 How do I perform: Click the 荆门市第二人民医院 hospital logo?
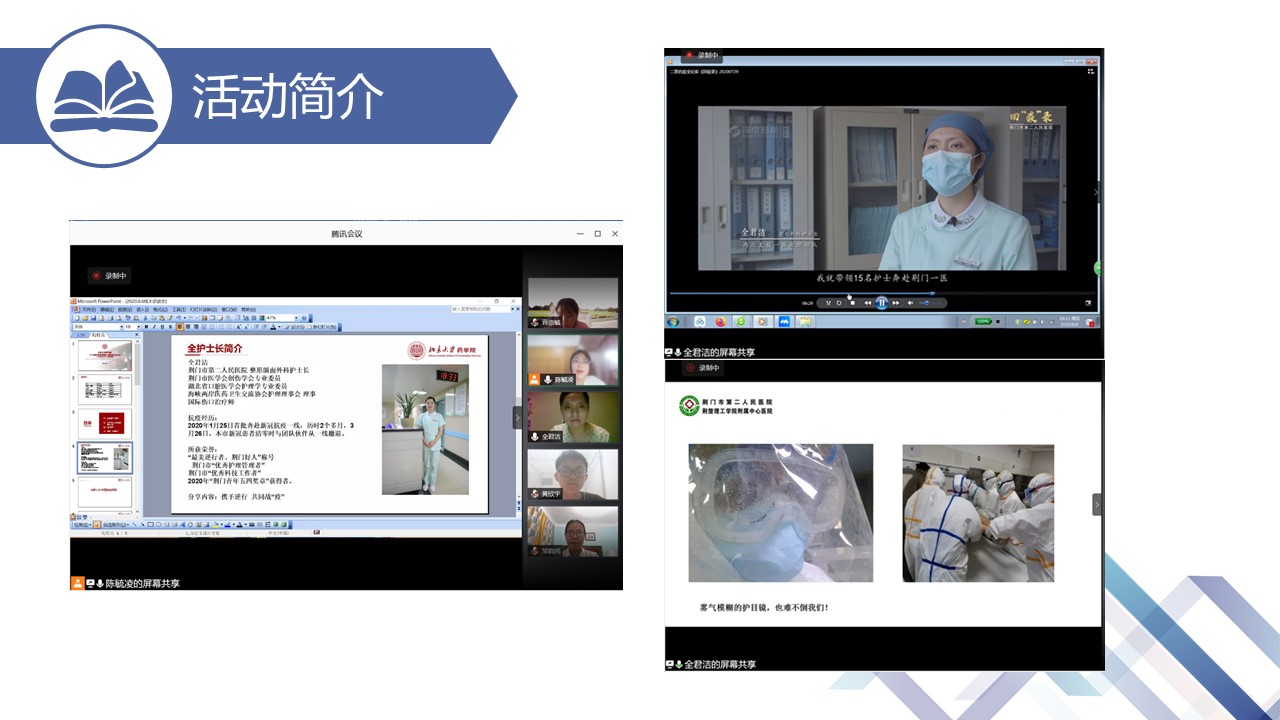689,406
